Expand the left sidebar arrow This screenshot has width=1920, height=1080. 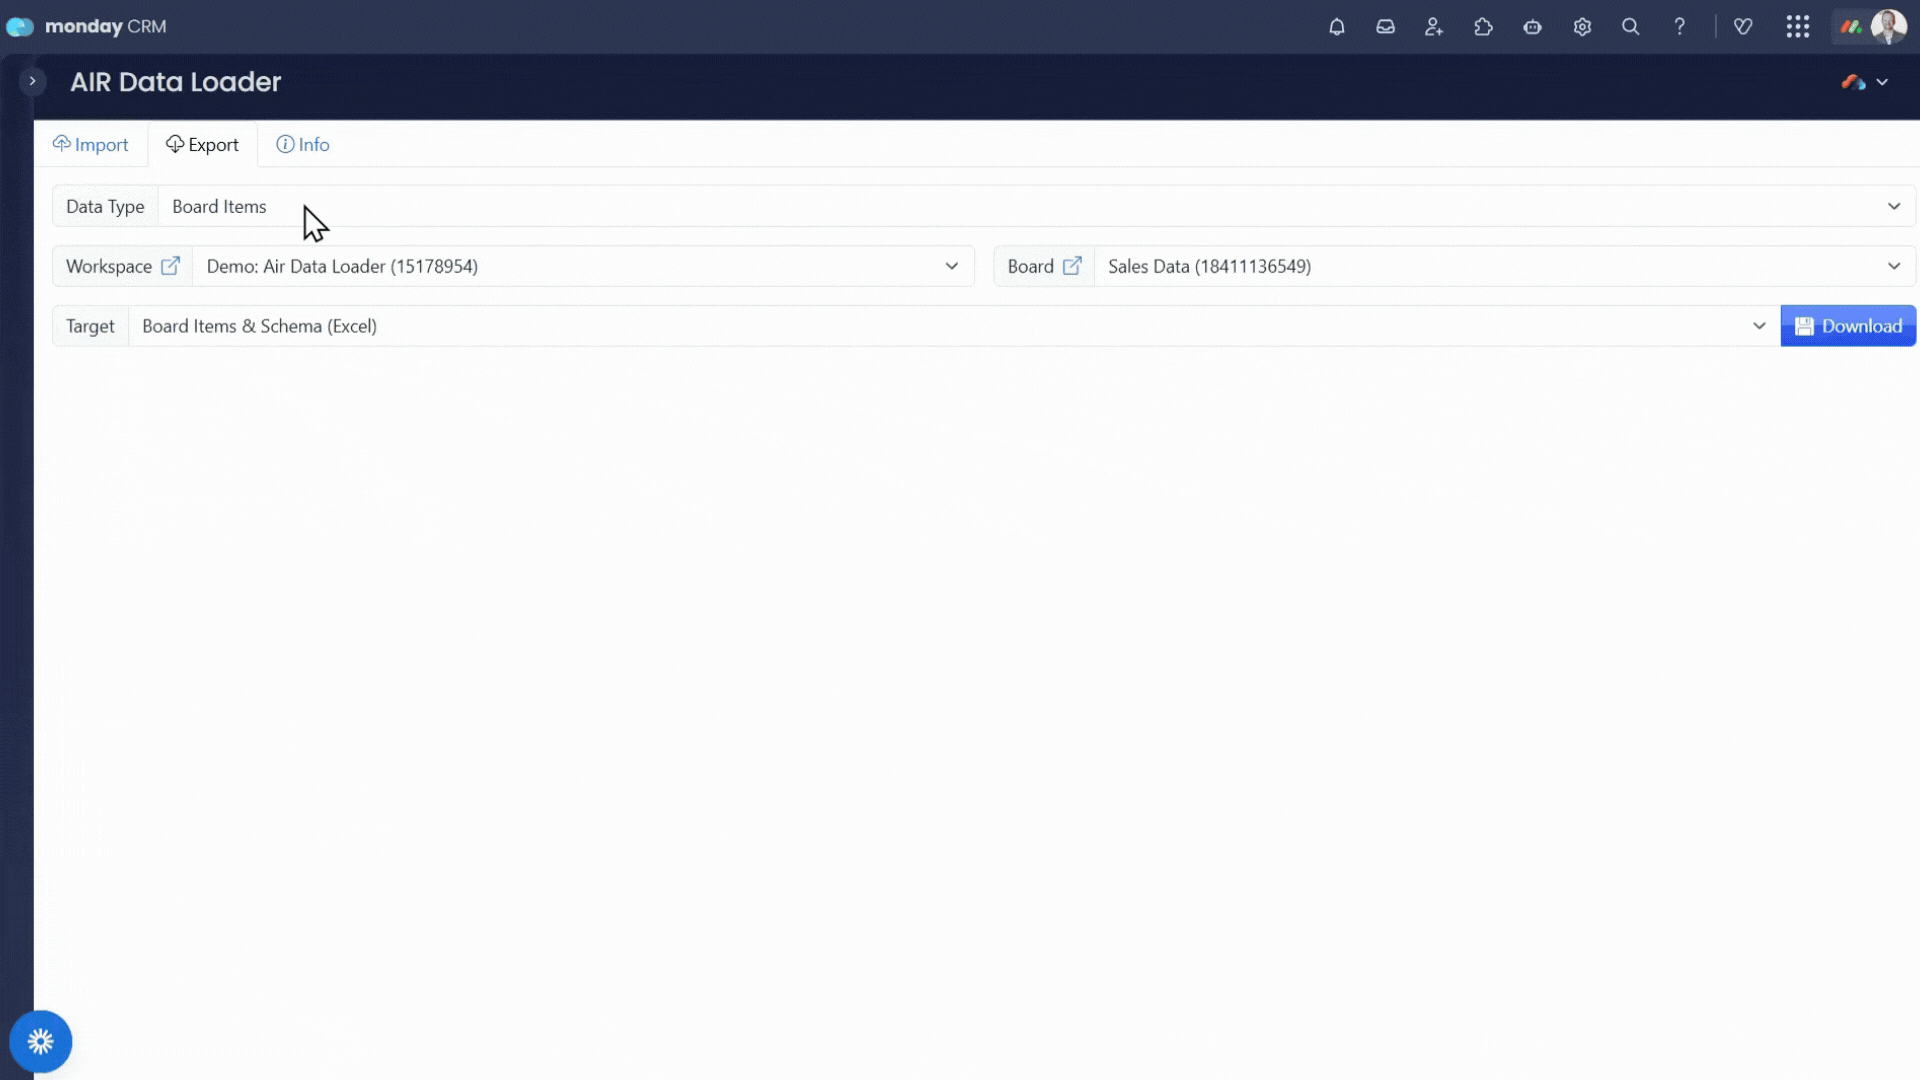coord(32,81)
